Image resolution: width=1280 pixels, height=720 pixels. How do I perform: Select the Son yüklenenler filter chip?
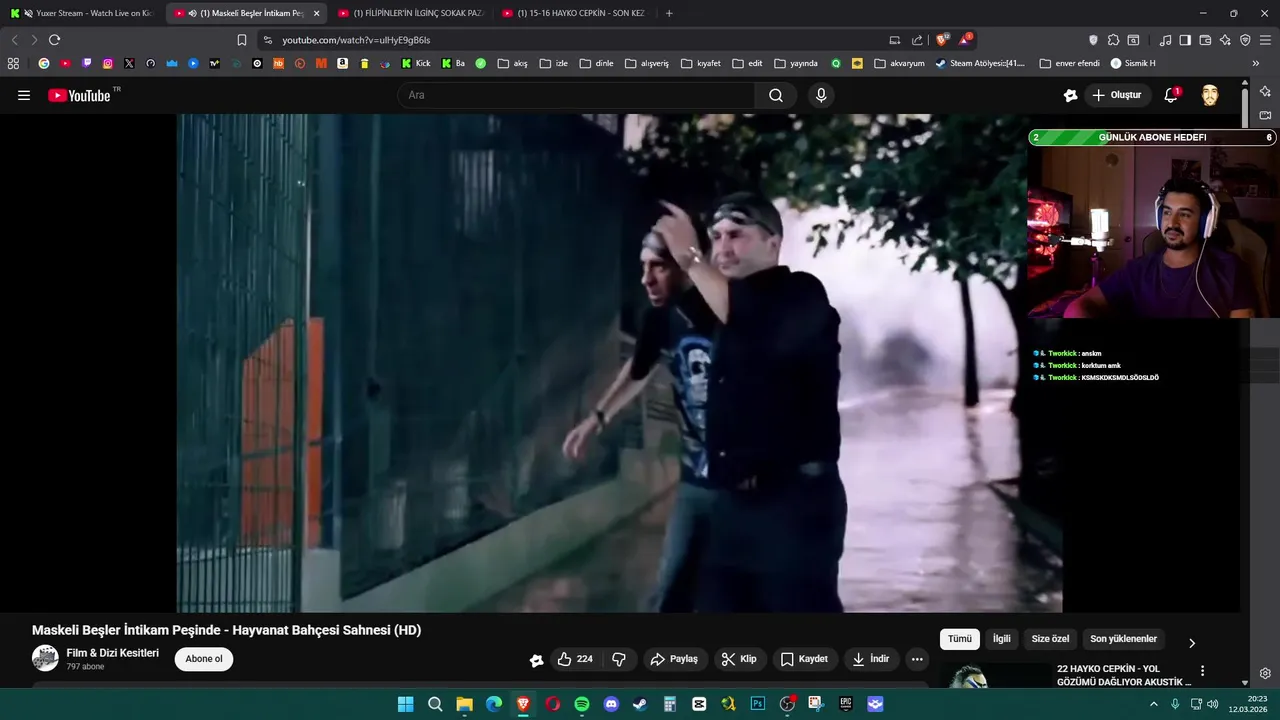[1123, 639]
